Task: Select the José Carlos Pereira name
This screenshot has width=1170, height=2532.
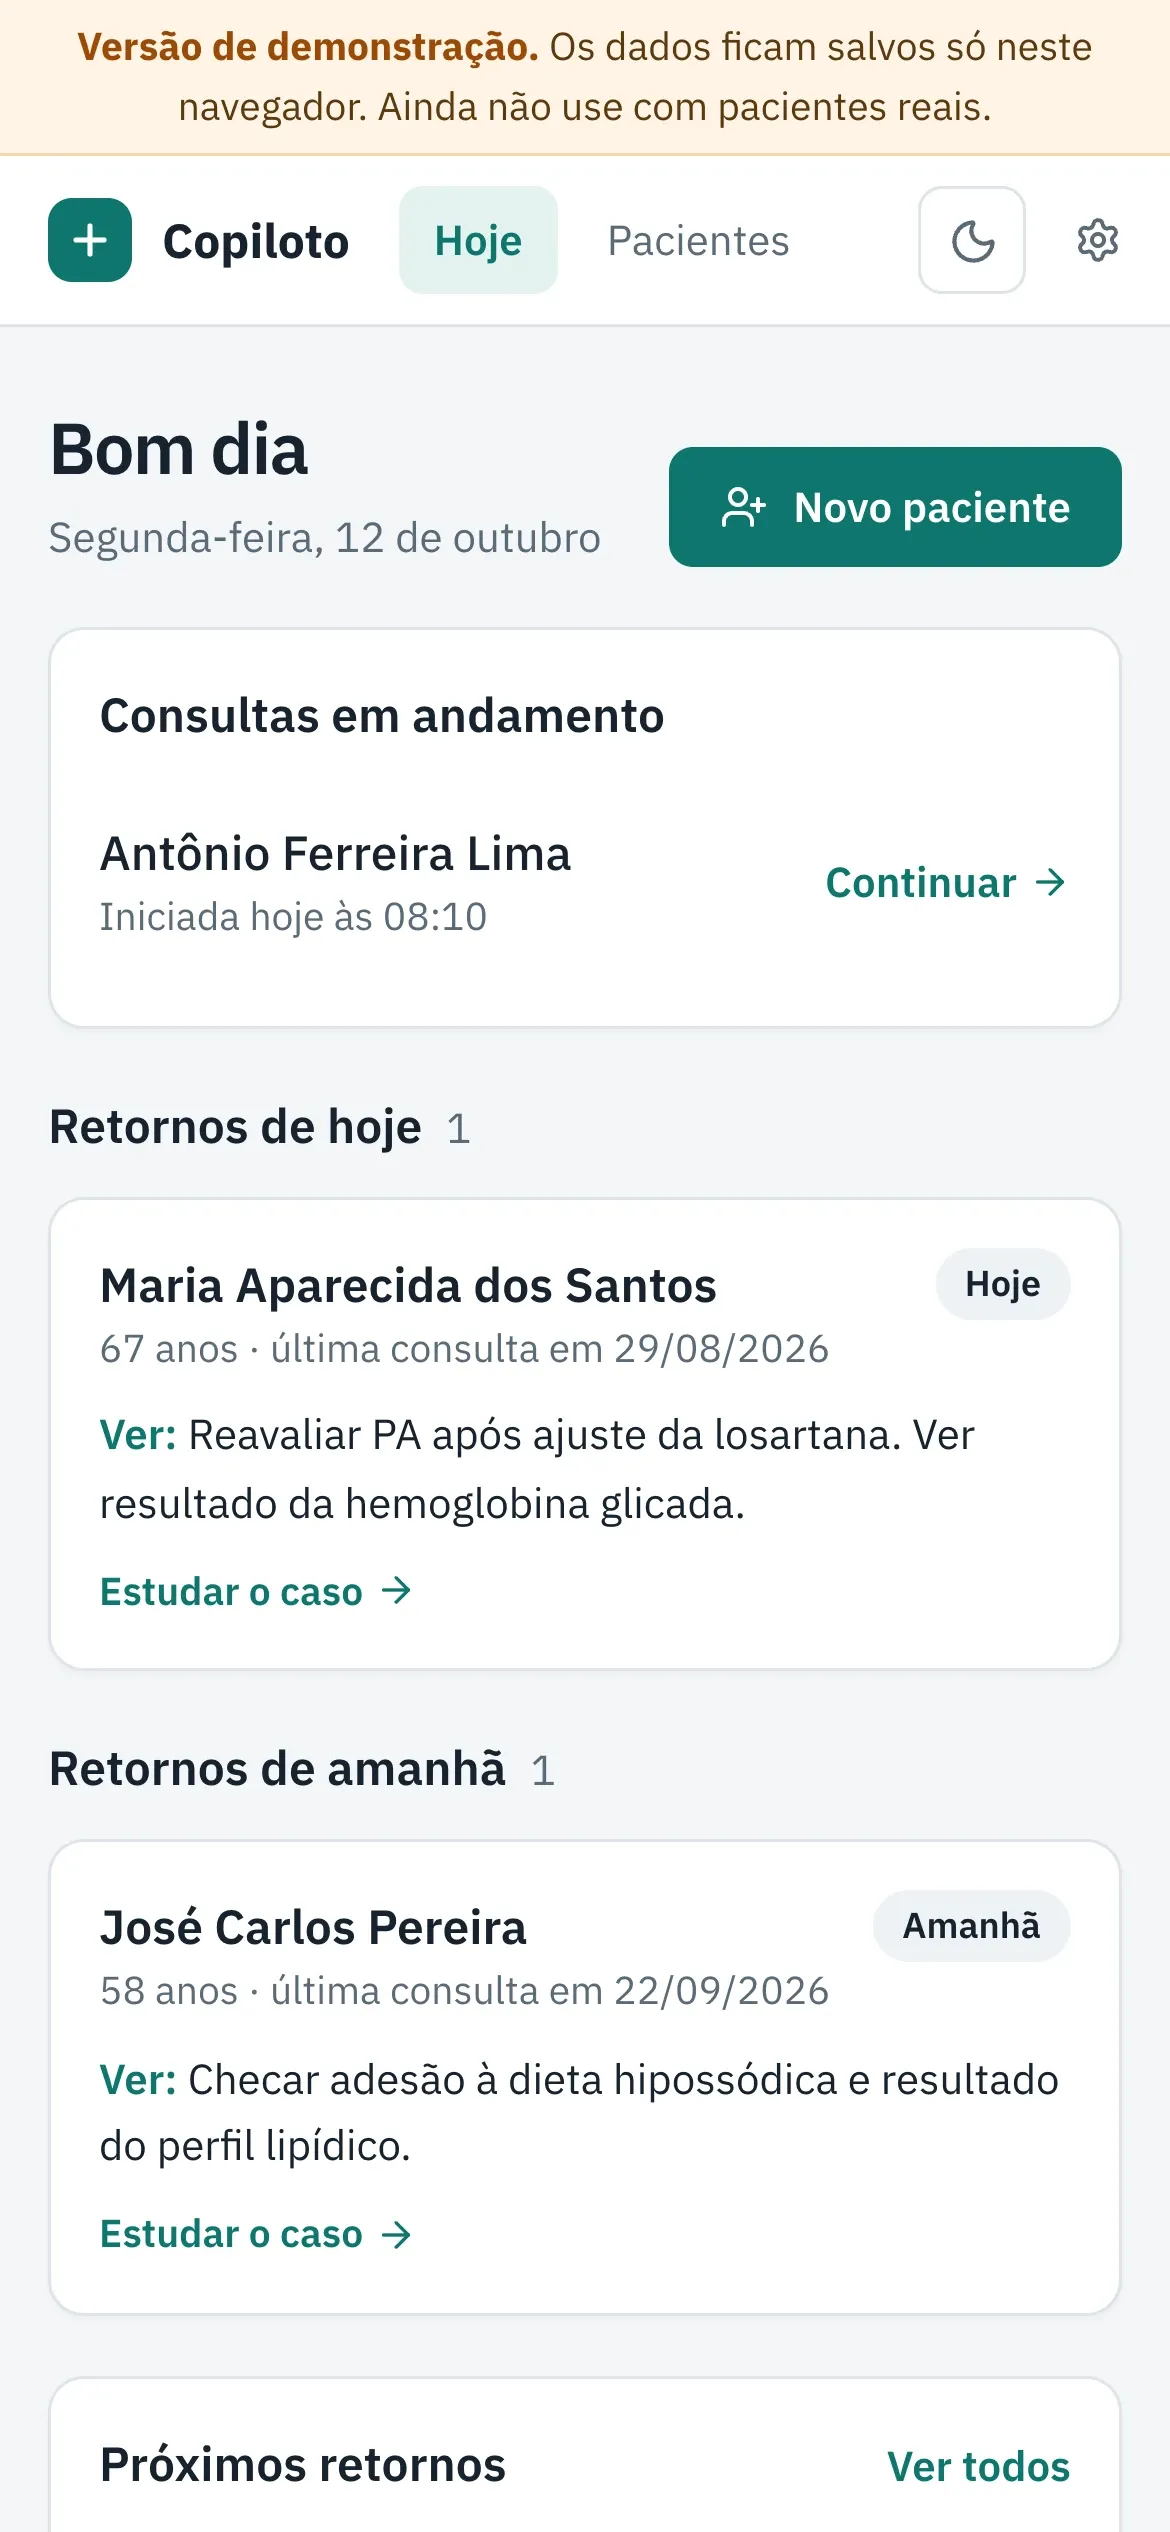Action: pos(313,1927)
